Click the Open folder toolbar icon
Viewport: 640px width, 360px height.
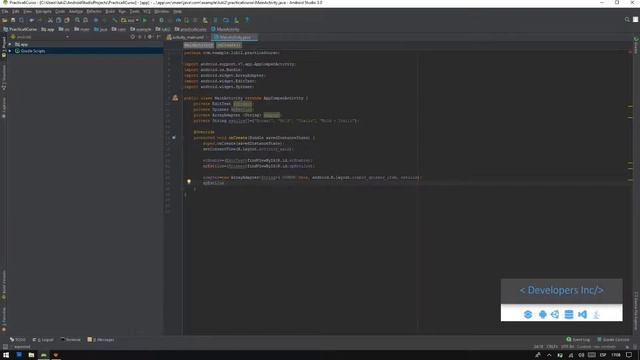coord(5,20)
